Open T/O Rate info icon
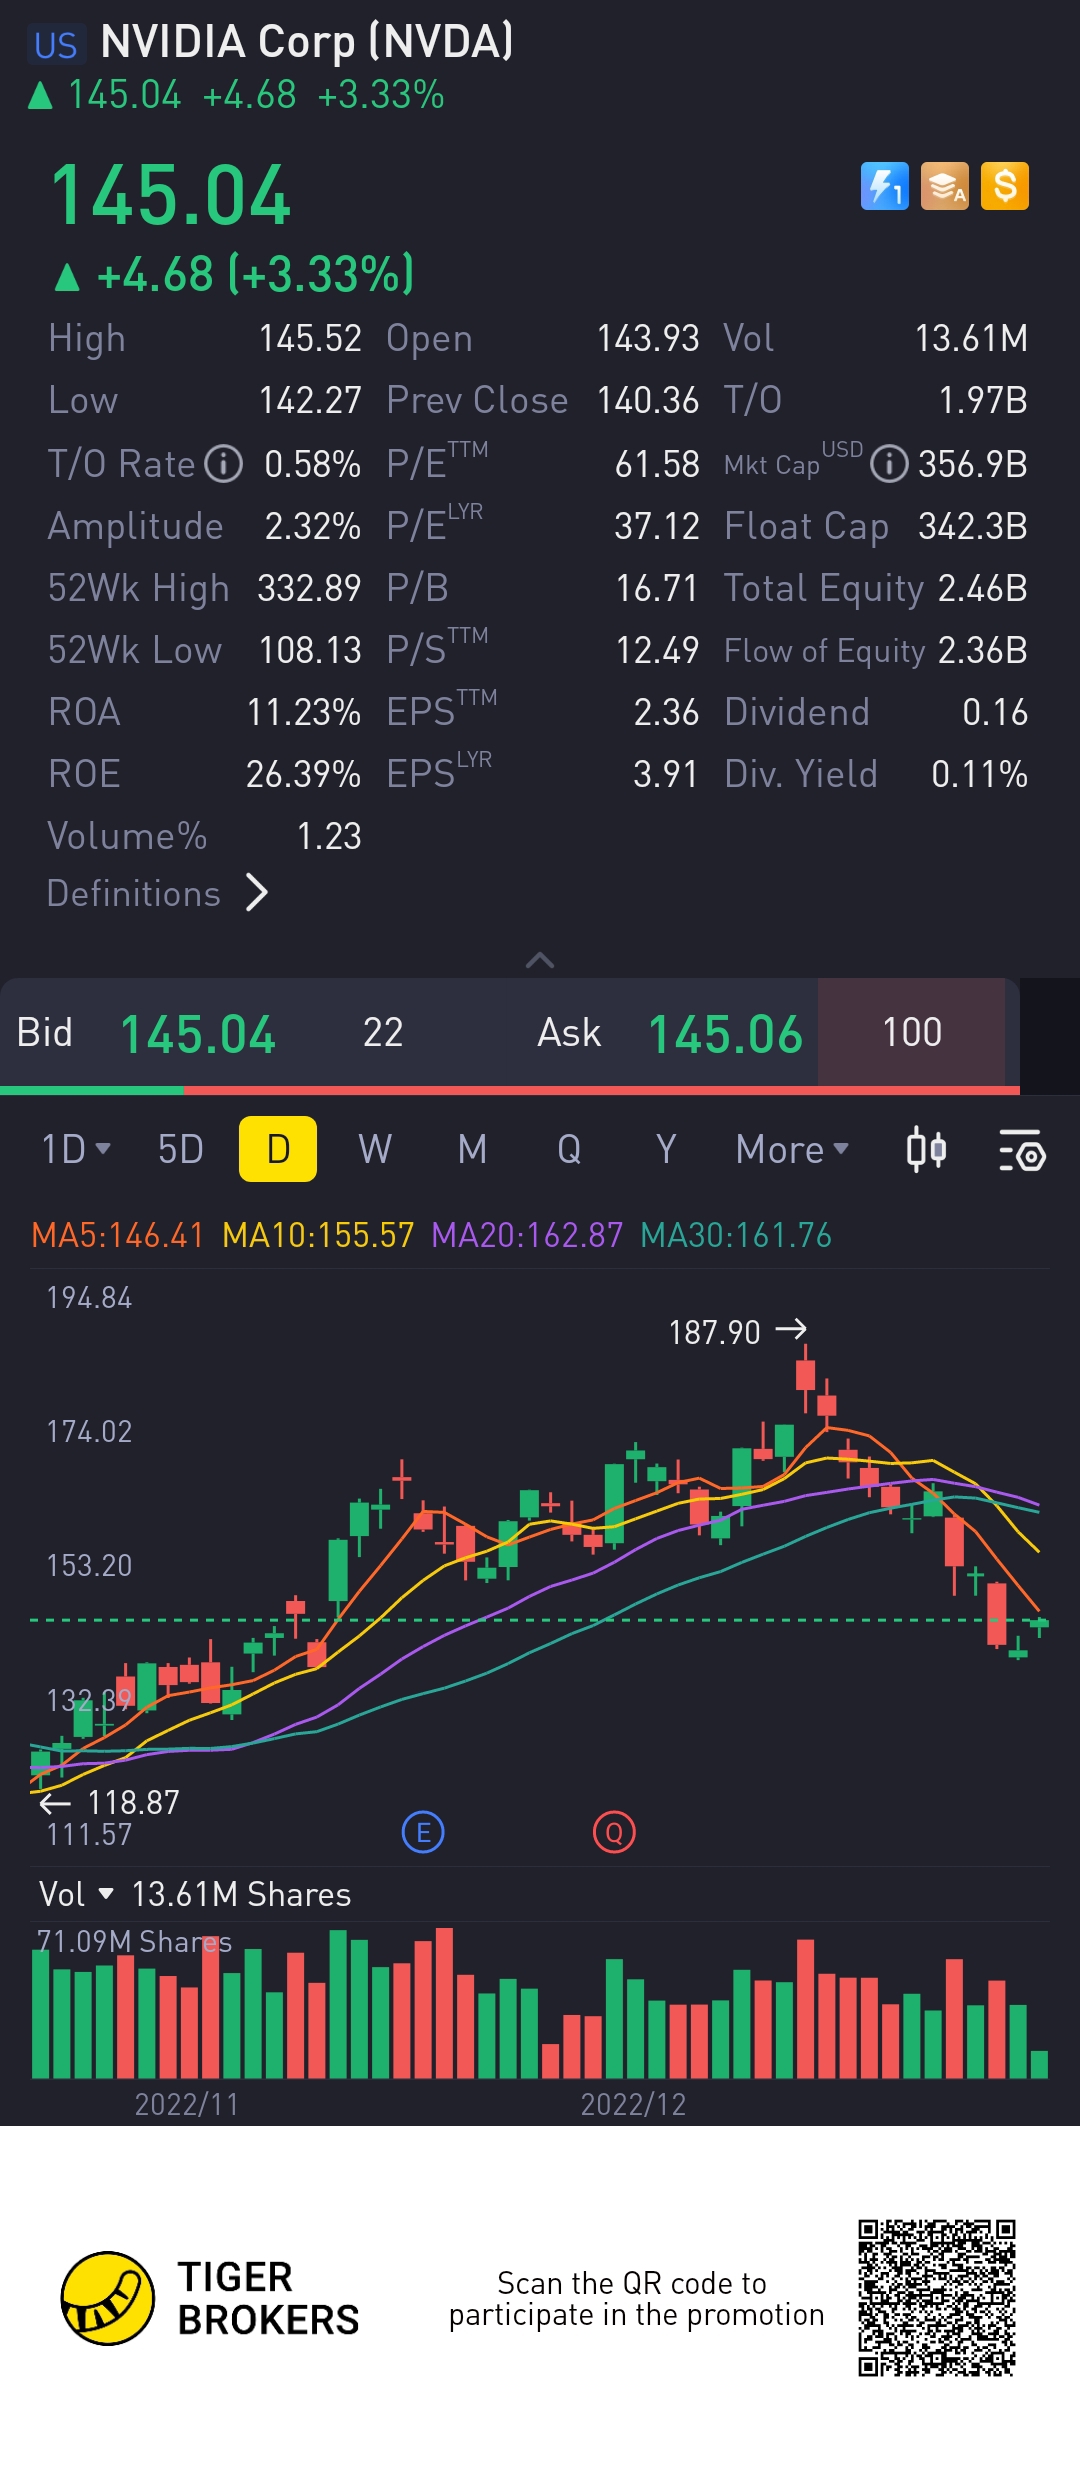The width and height of the screenshot is (1080, 2471). (x=224, y=464)
